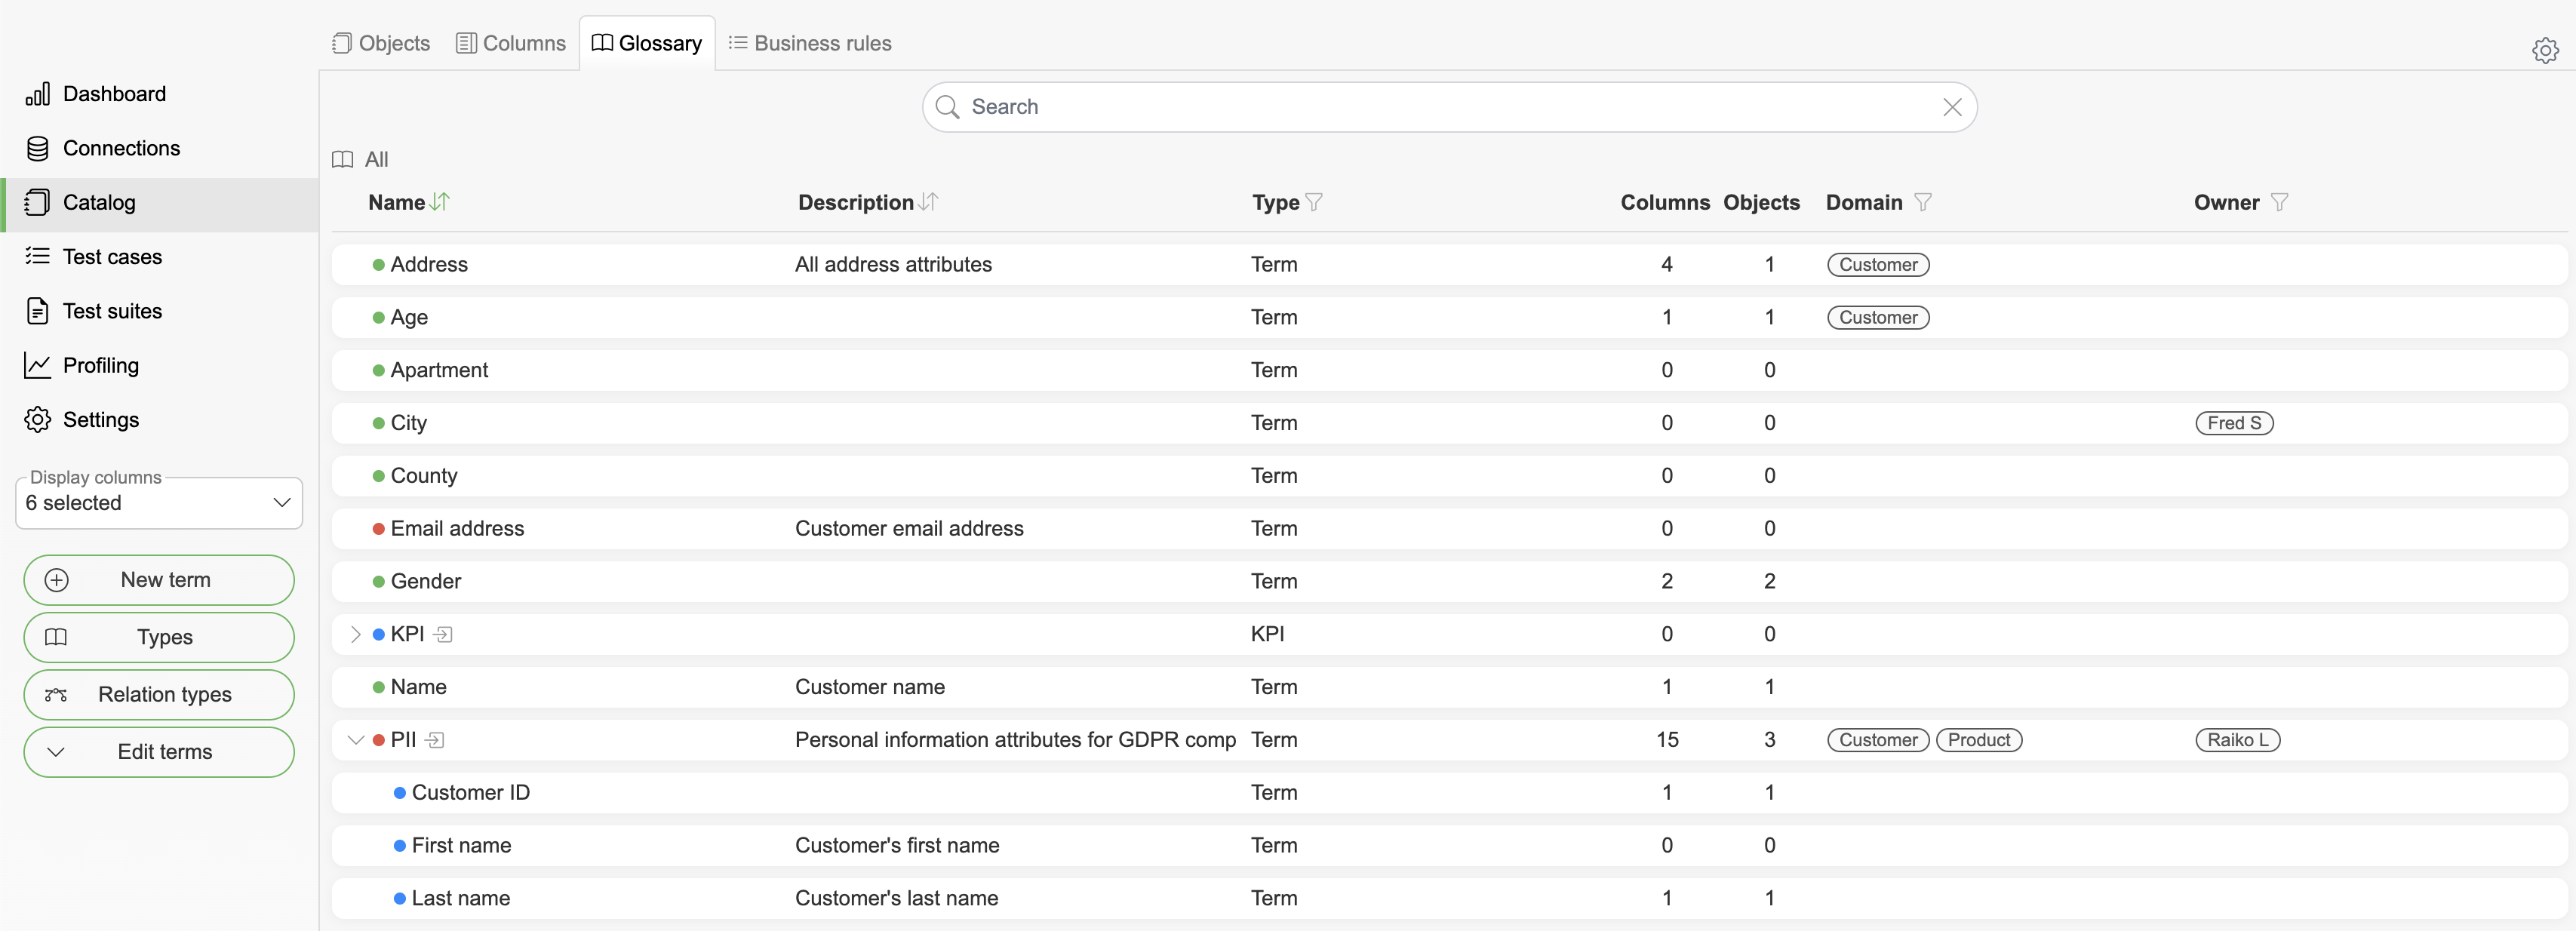Open the Display columns dropdown
Image resolution: width=2576 pixels, height=931 pixels.
click(x=159, y=503)
